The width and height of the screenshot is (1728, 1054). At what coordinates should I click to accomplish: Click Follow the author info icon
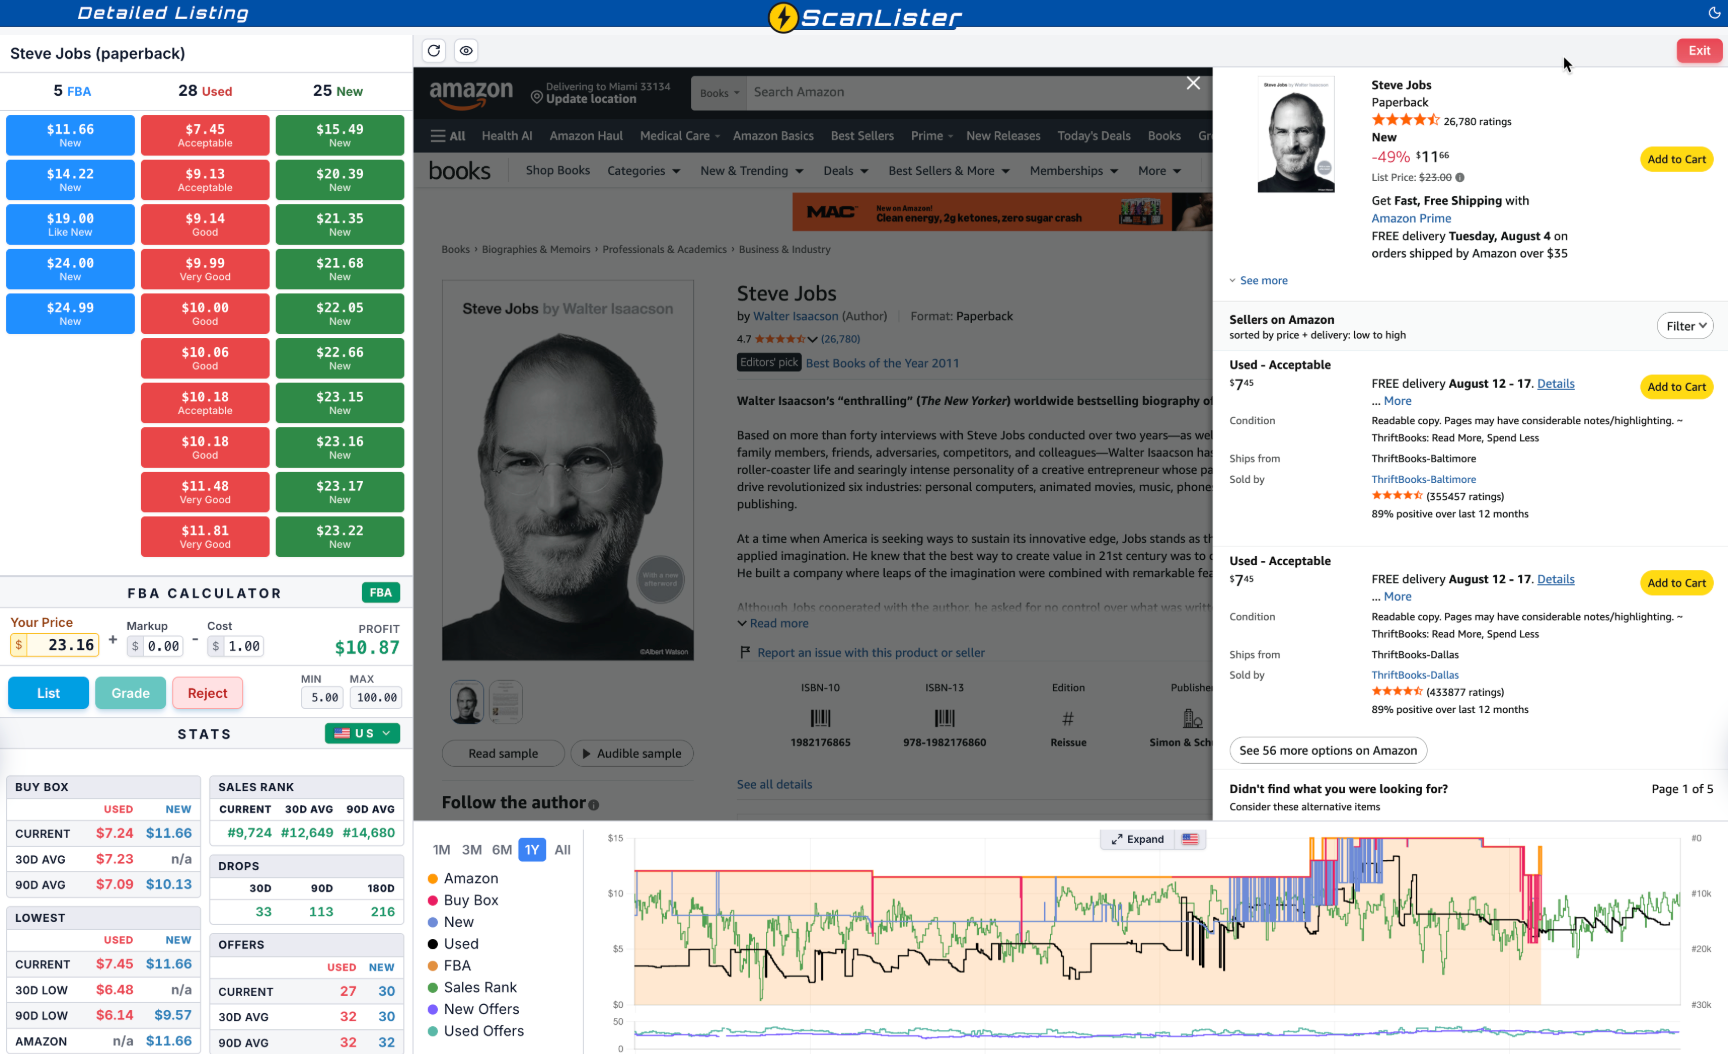594,805
